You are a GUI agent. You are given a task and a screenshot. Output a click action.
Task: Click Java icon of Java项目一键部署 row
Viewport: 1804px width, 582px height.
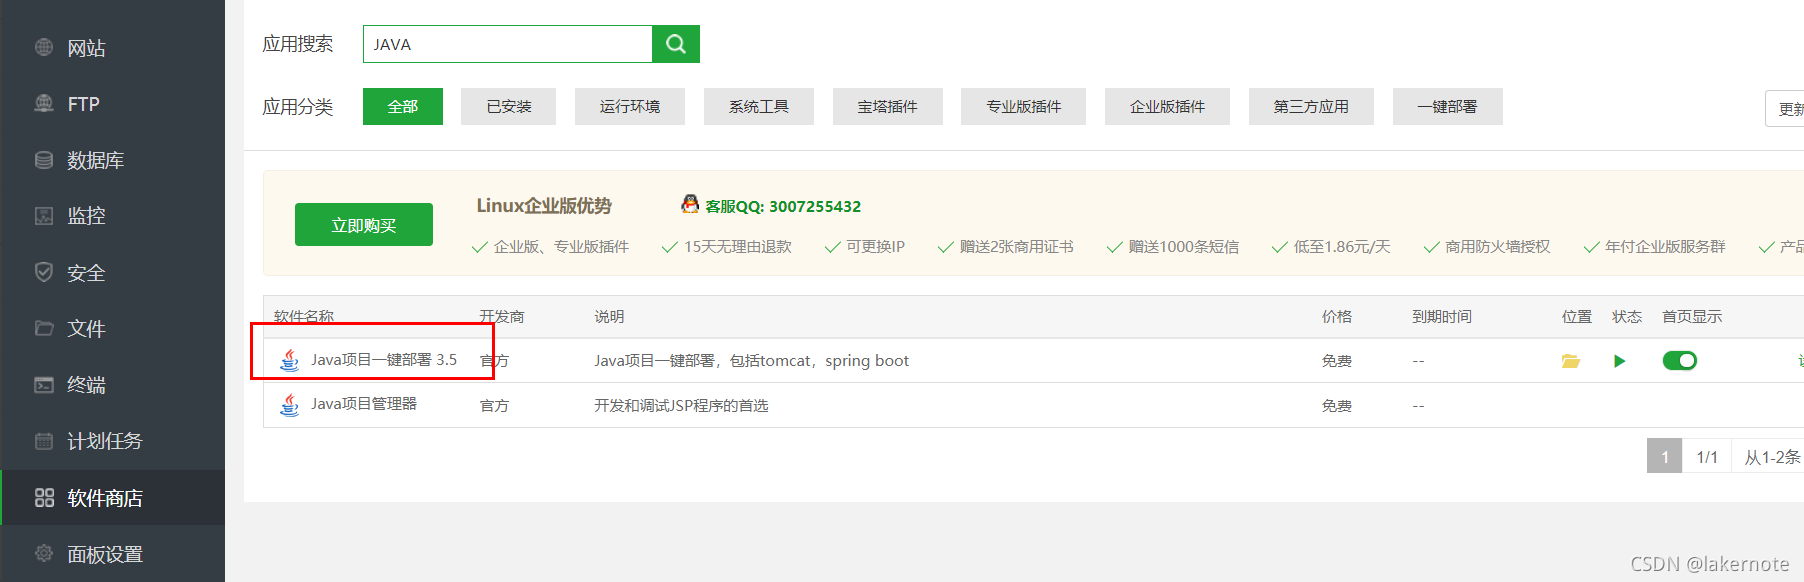289,360
